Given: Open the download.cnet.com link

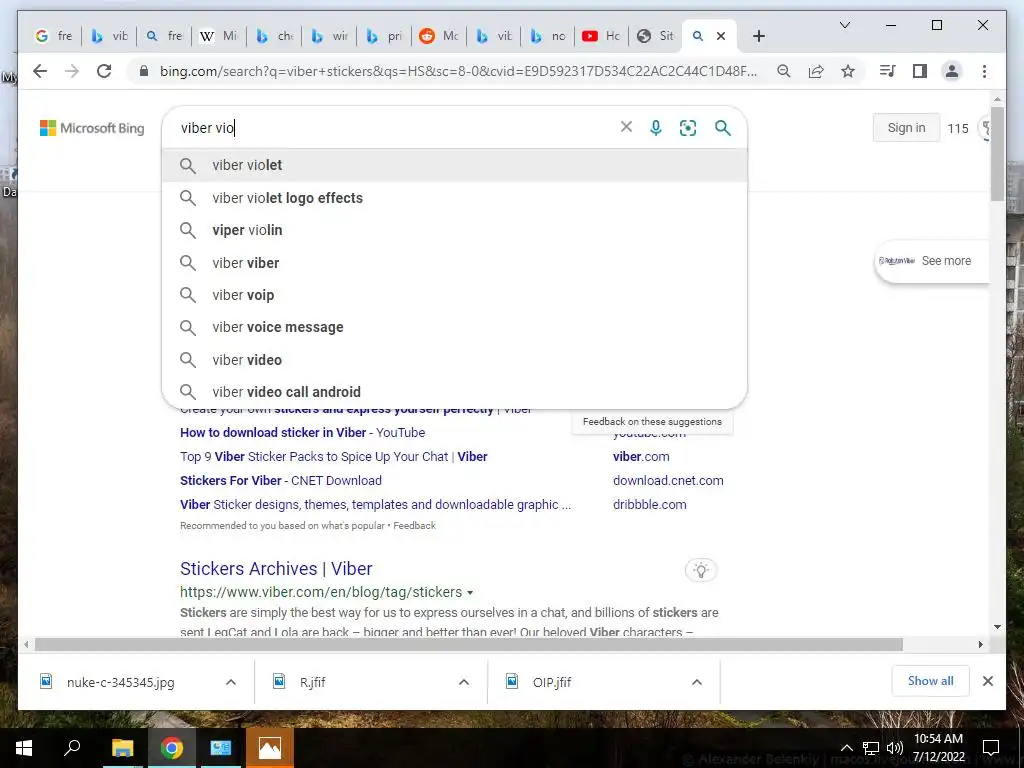Looking at the screenshot, I should (x=668, y=481).
